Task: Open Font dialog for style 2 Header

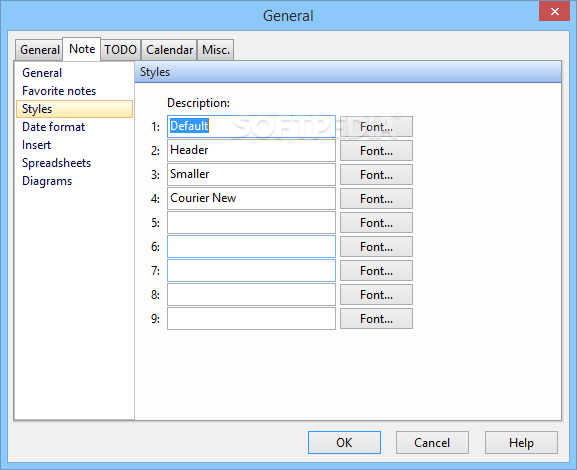Action: tap(376, 151)
